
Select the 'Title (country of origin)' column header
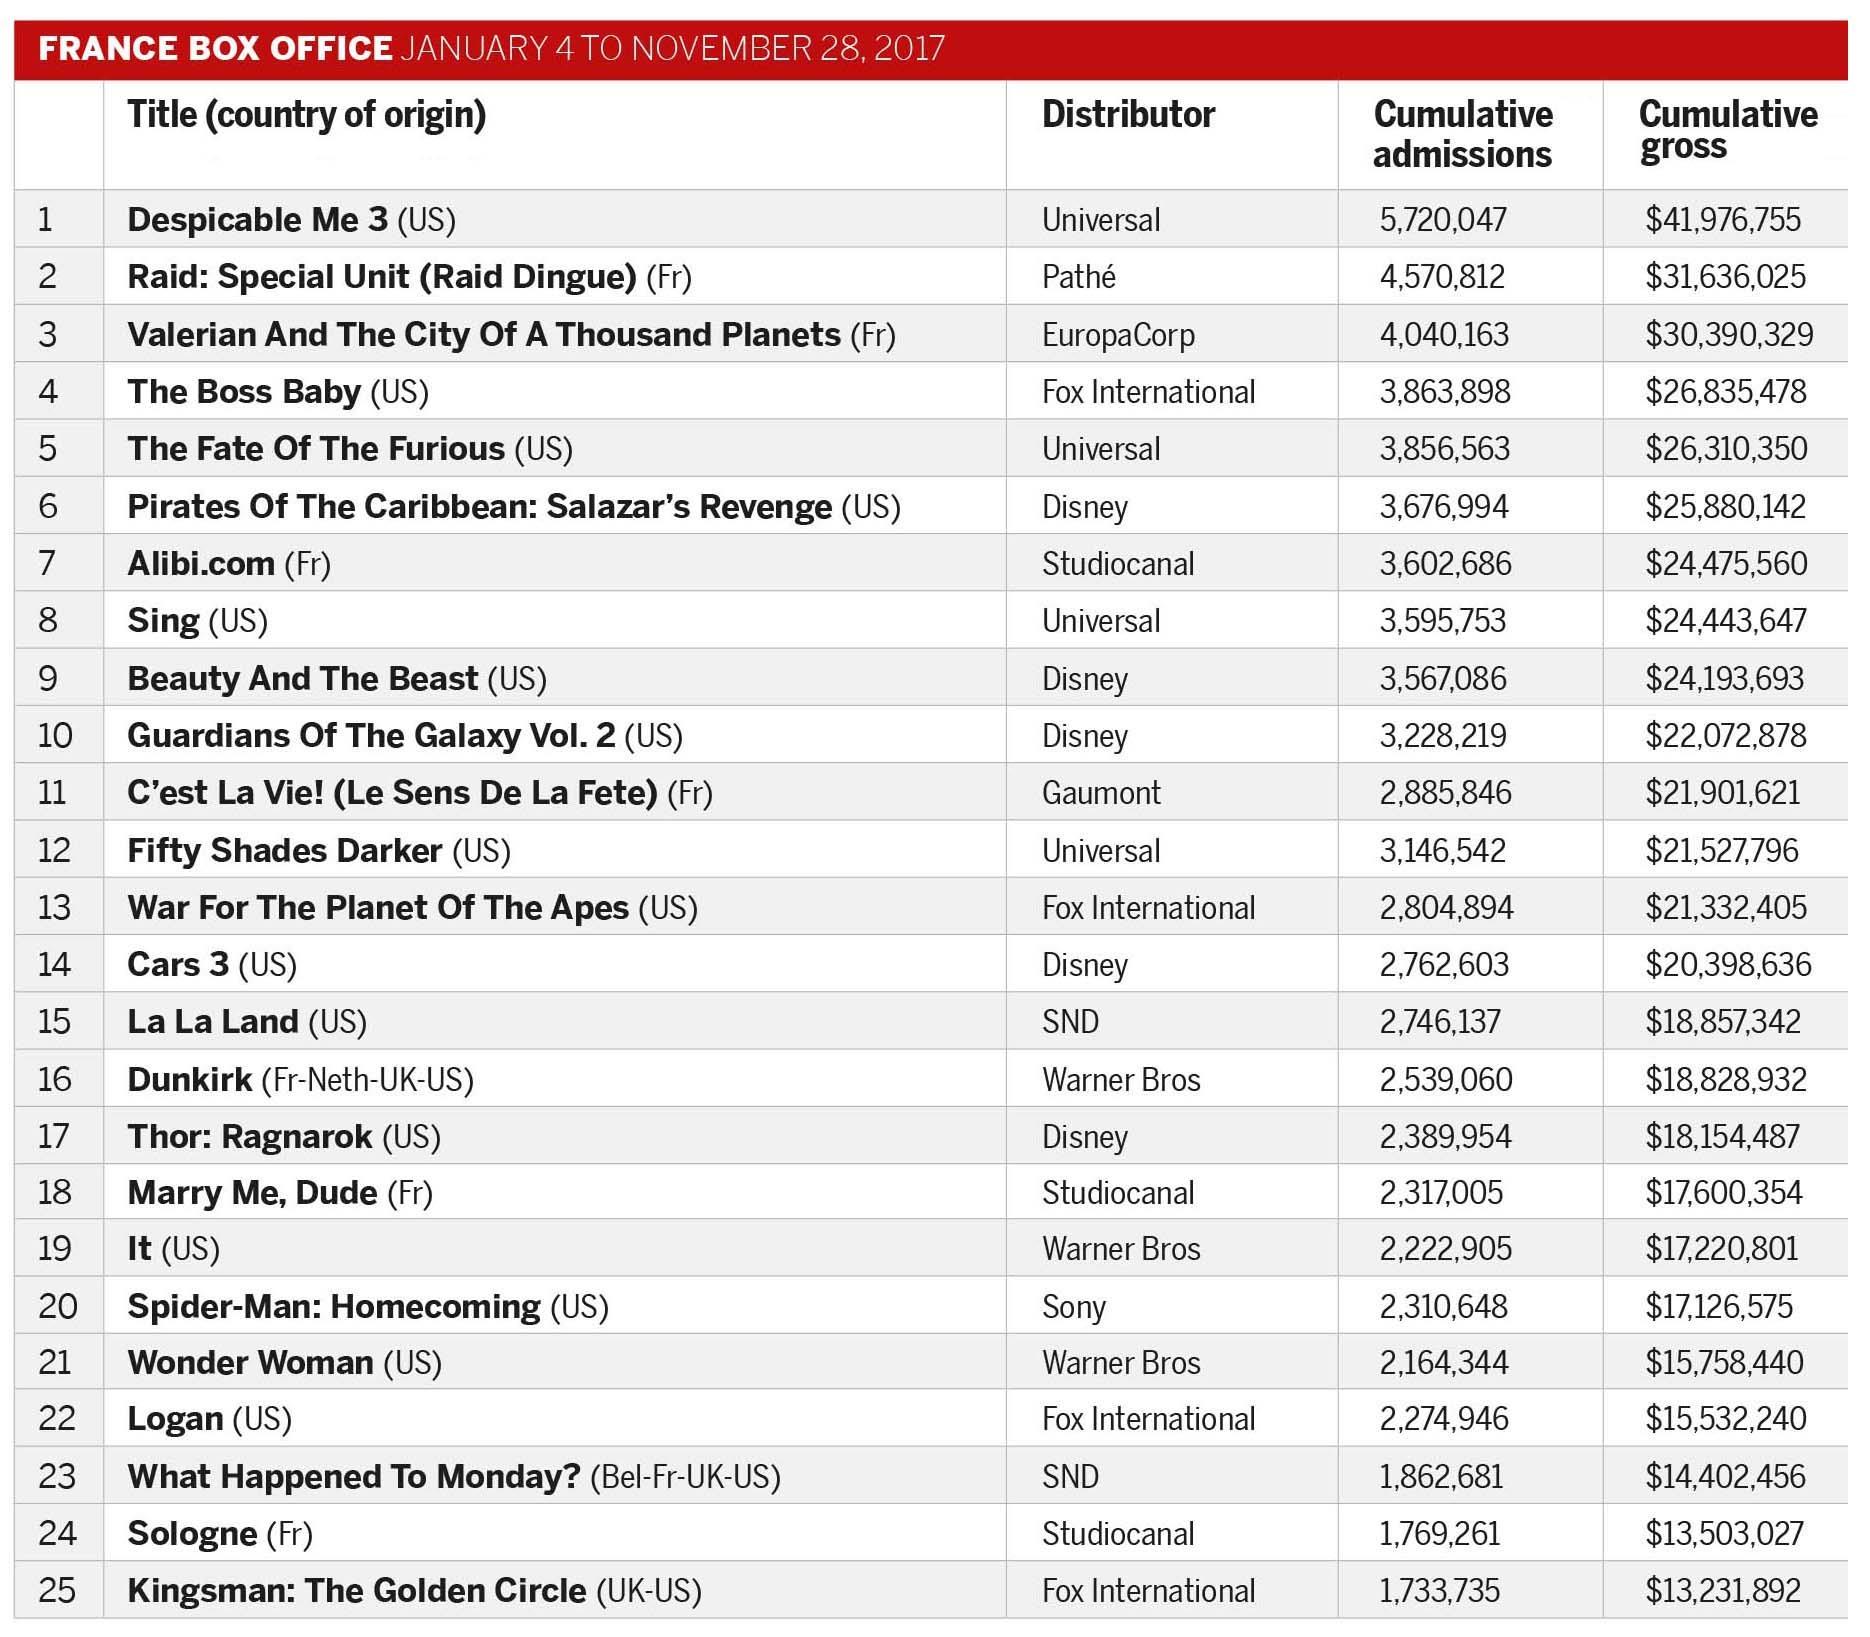coord(306,115)
